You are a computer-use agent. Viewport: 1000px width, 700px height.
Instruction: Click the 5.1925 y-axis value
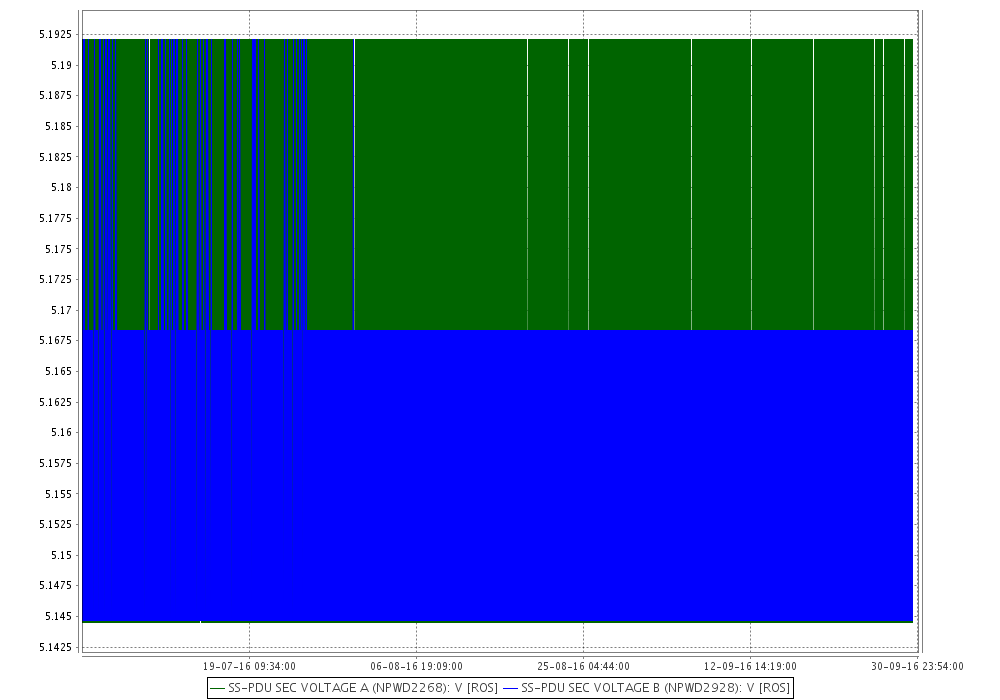tap(55, 34)
